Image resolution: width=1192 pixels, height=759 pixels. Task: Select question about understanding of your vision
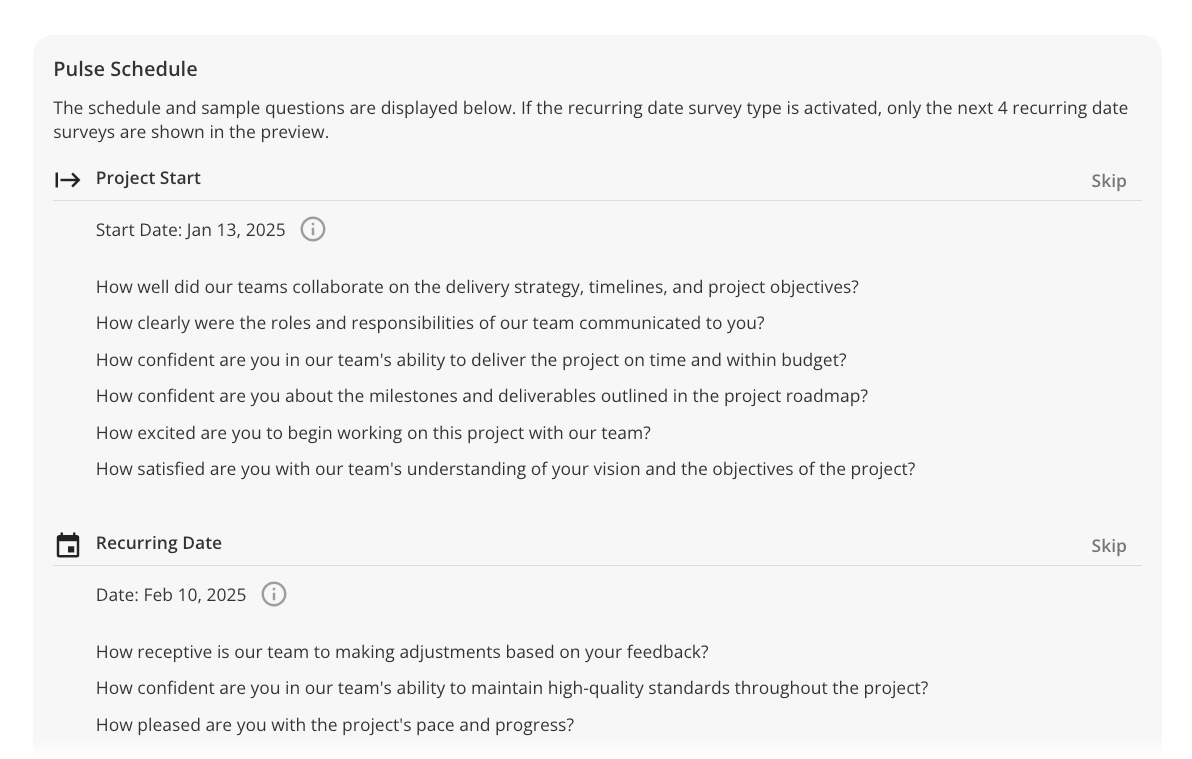pyautogui.click(x=506, y=468)
